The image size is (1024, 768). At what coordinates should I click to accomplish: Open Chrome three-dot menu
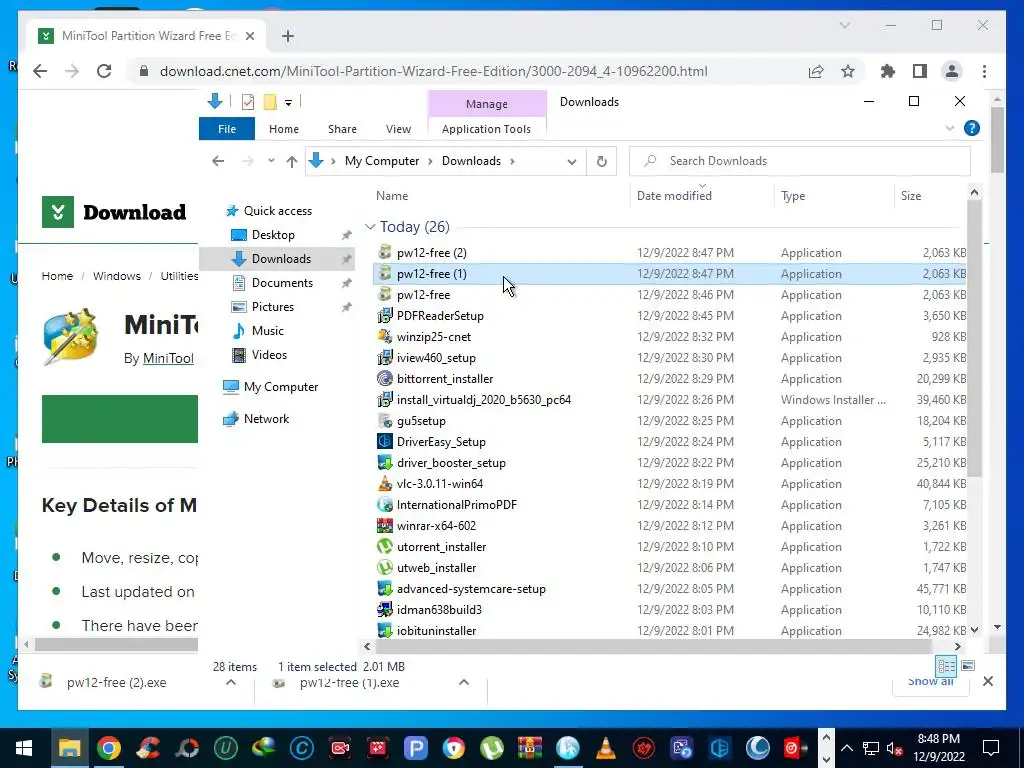984,71
